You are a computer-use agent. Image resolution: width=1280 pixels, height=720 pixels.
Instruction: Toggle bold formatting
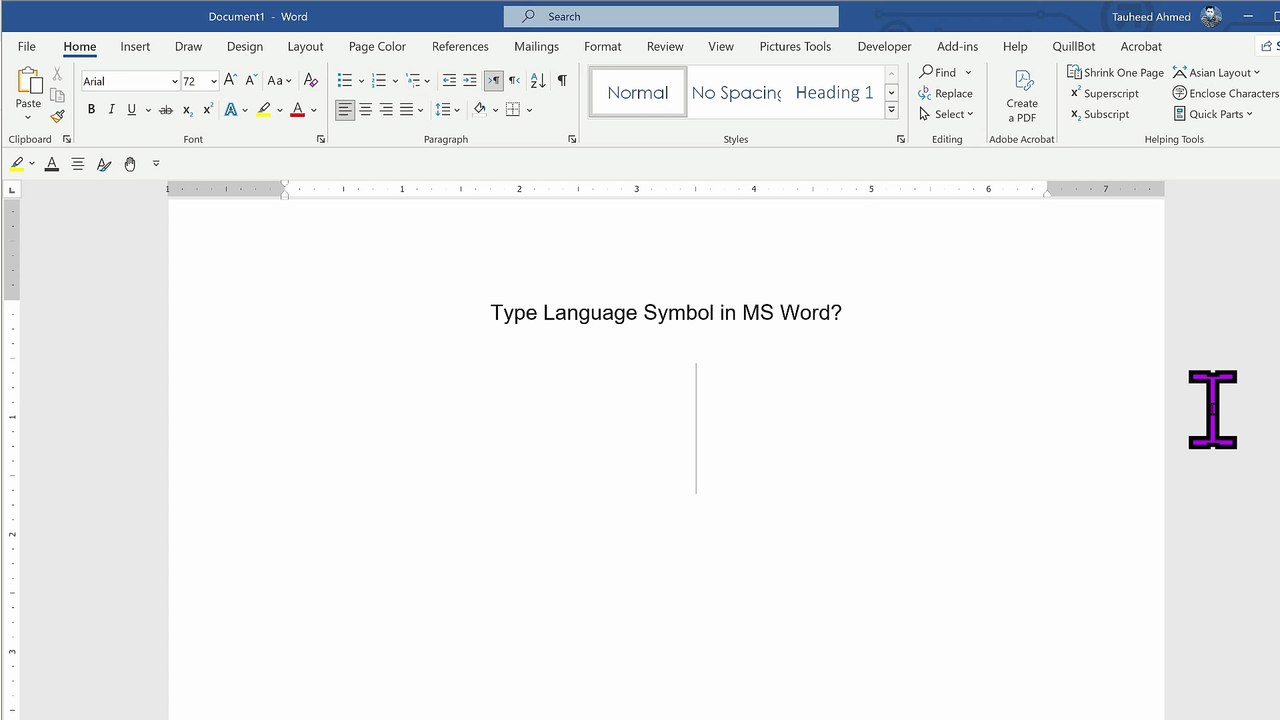91,109
